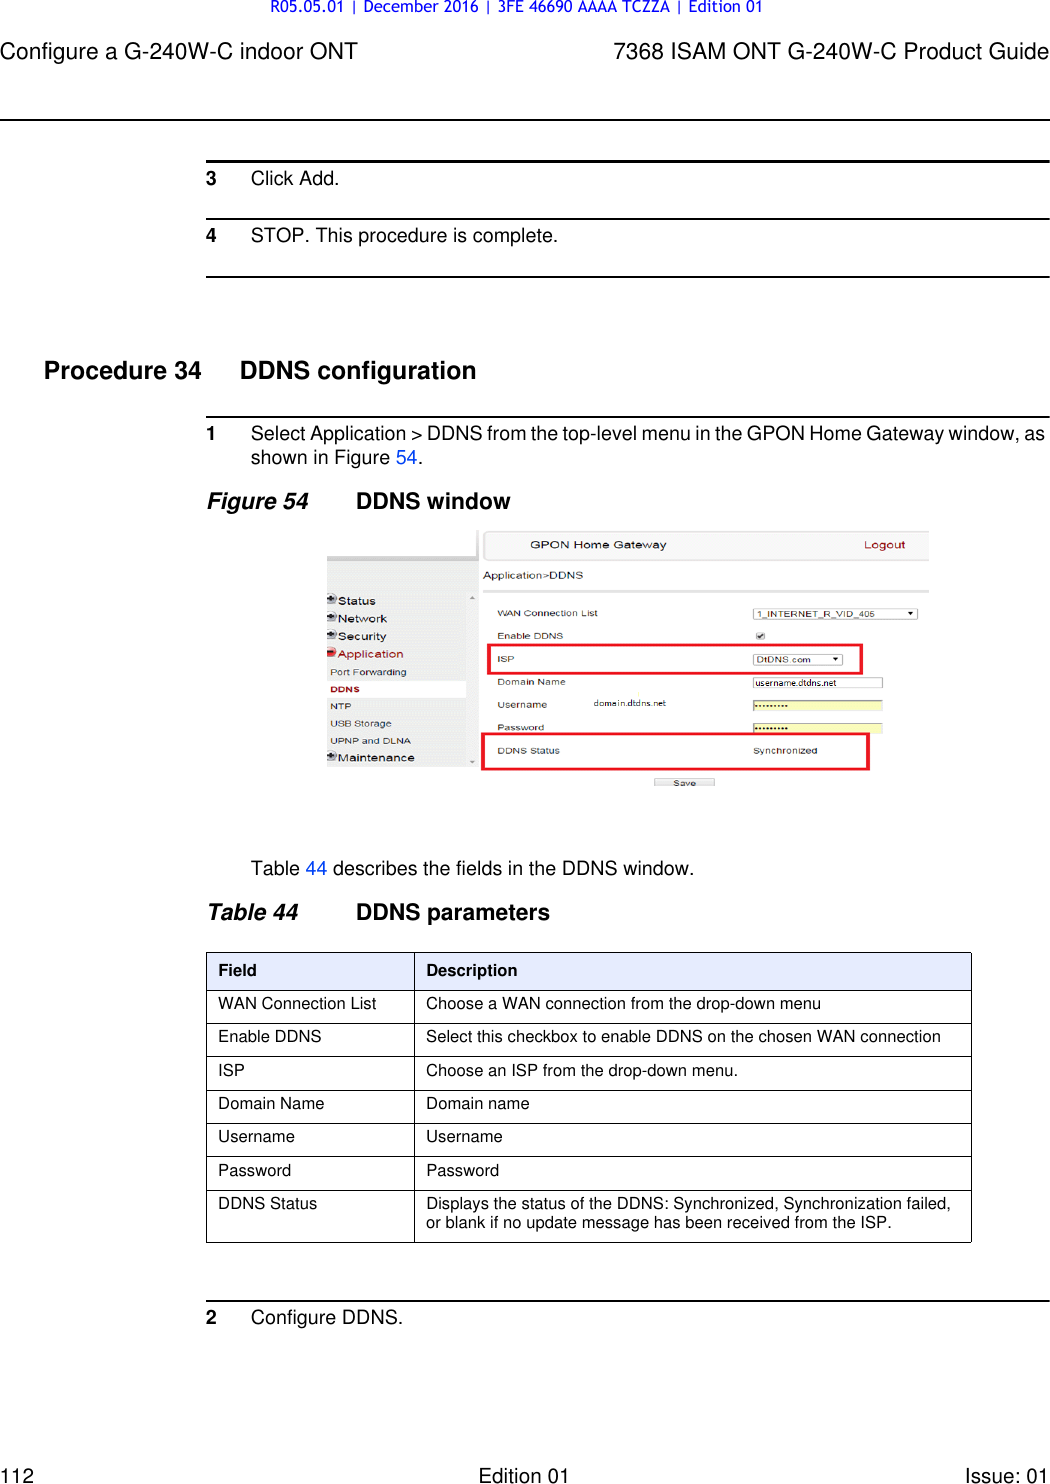Click the Network icon in the navigation menu
The width and height of the screenshot is (1050, 1484).
click(331, 618)
